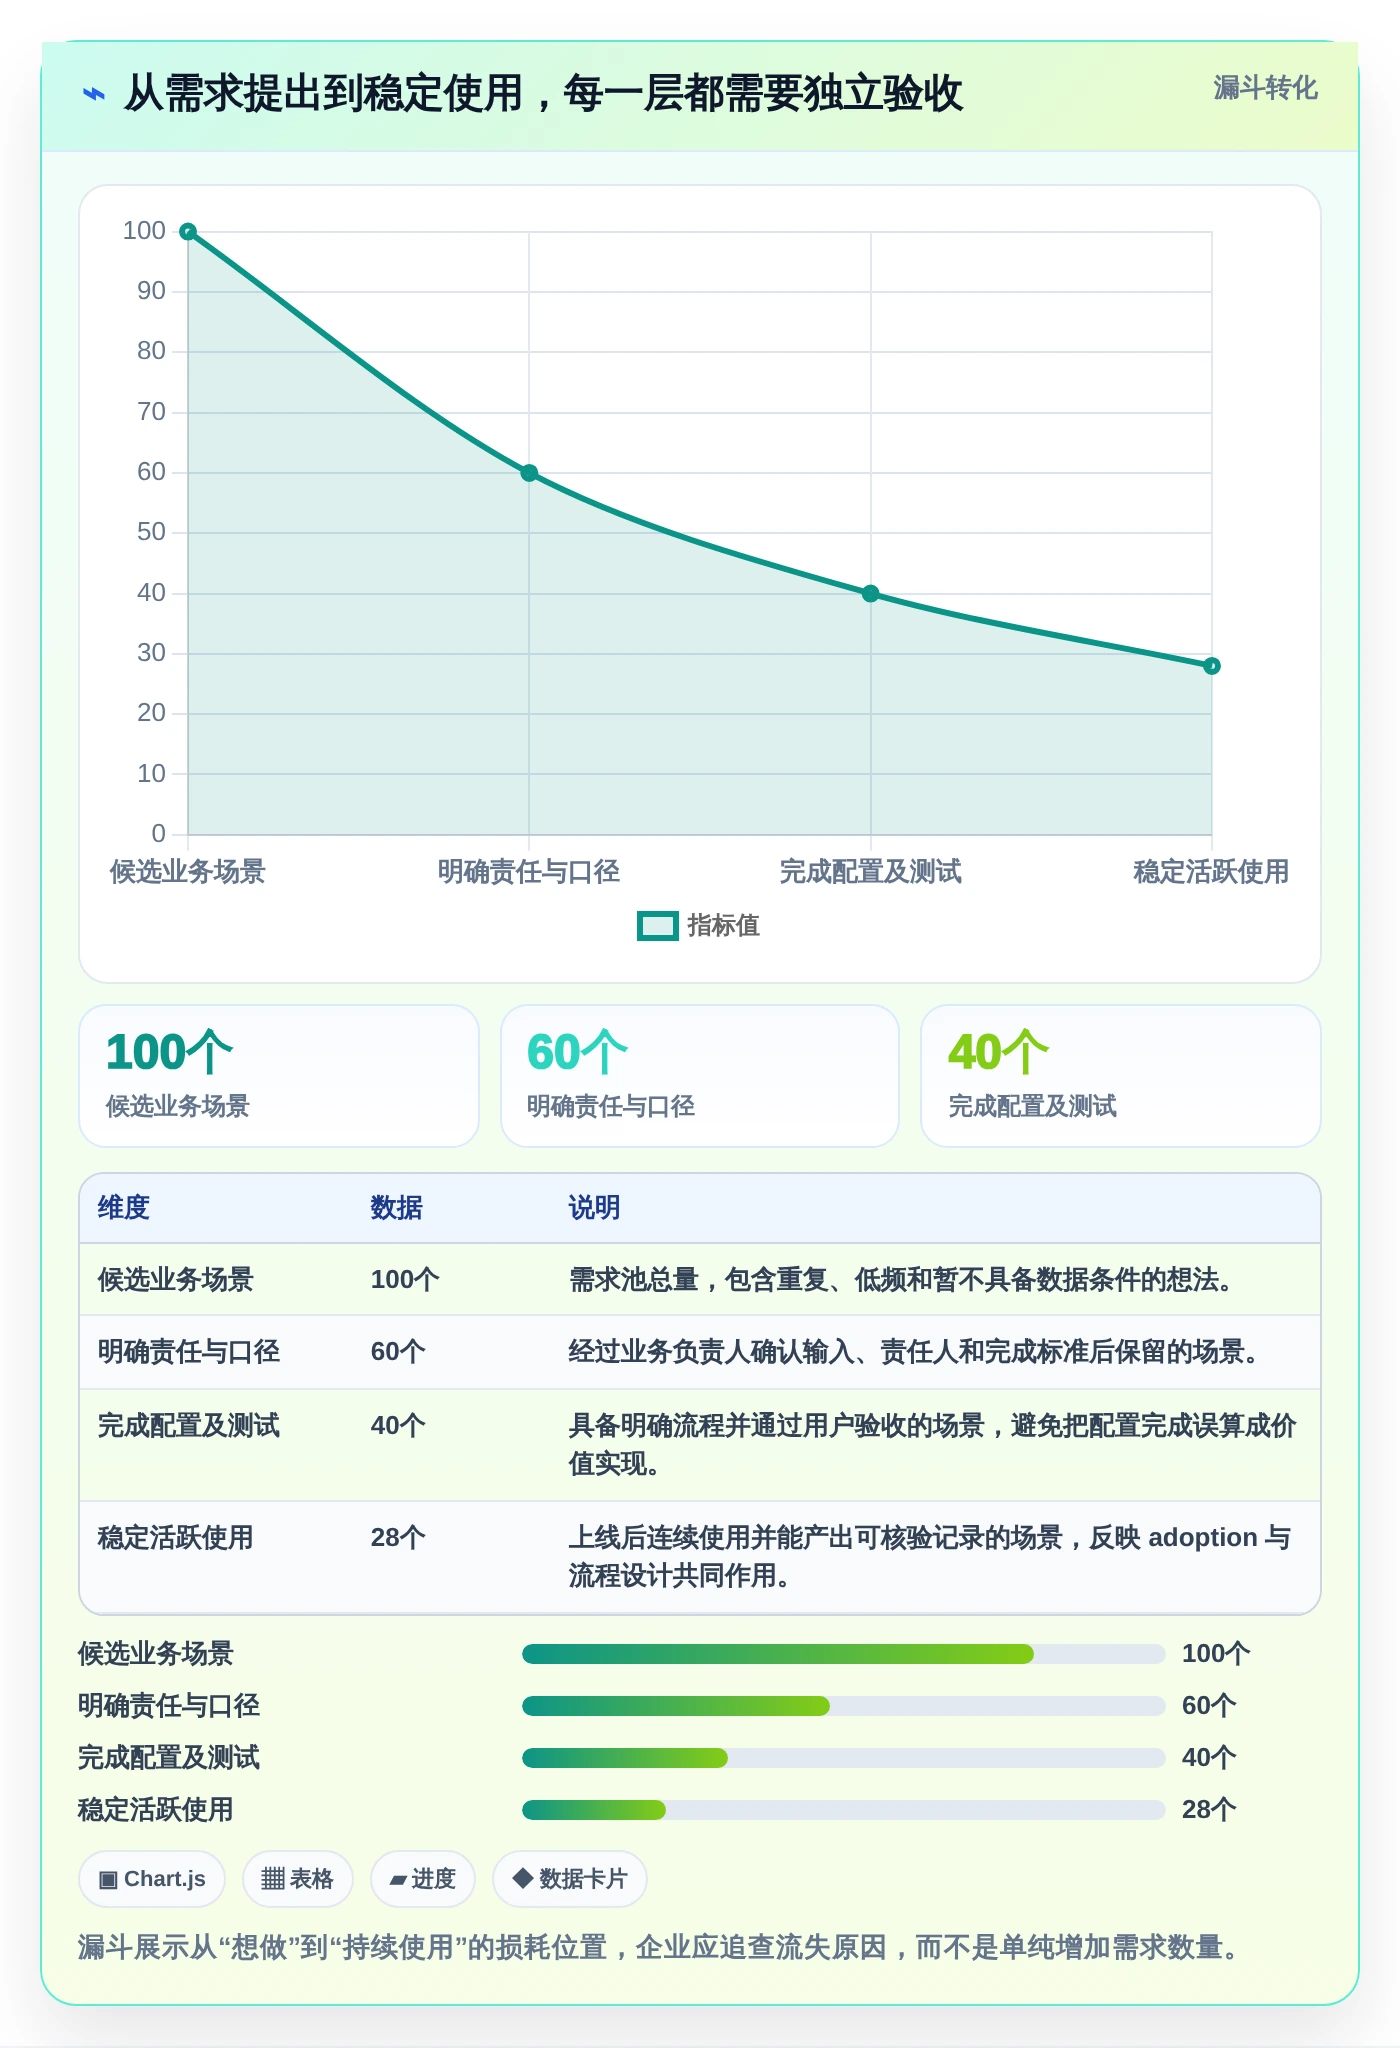Click the Chart.js tag chip
This screenshot has width=1400, height=2048.
pos(152,1879)
